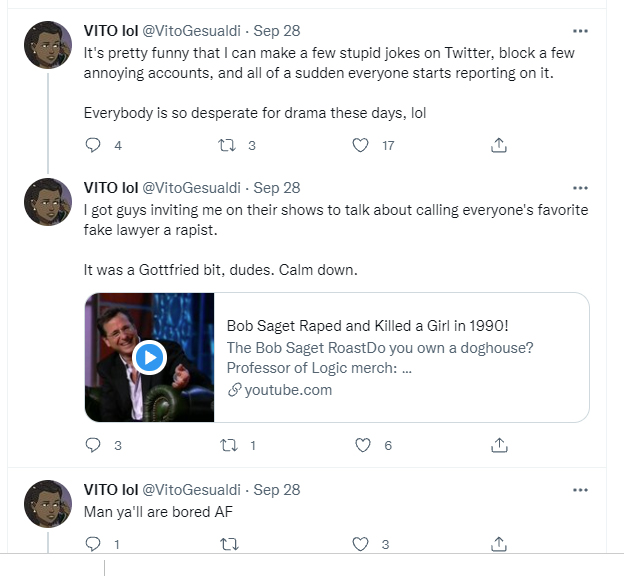Open more options on first tweet
624x576 pixels.
[x=580, y=31]
